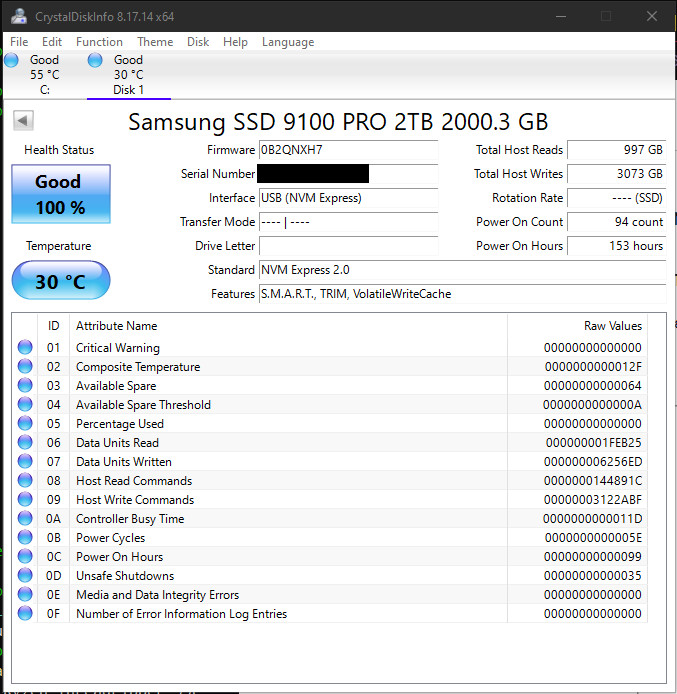Select the Unsafe Shutdowns attribute name

click(125, 576)
